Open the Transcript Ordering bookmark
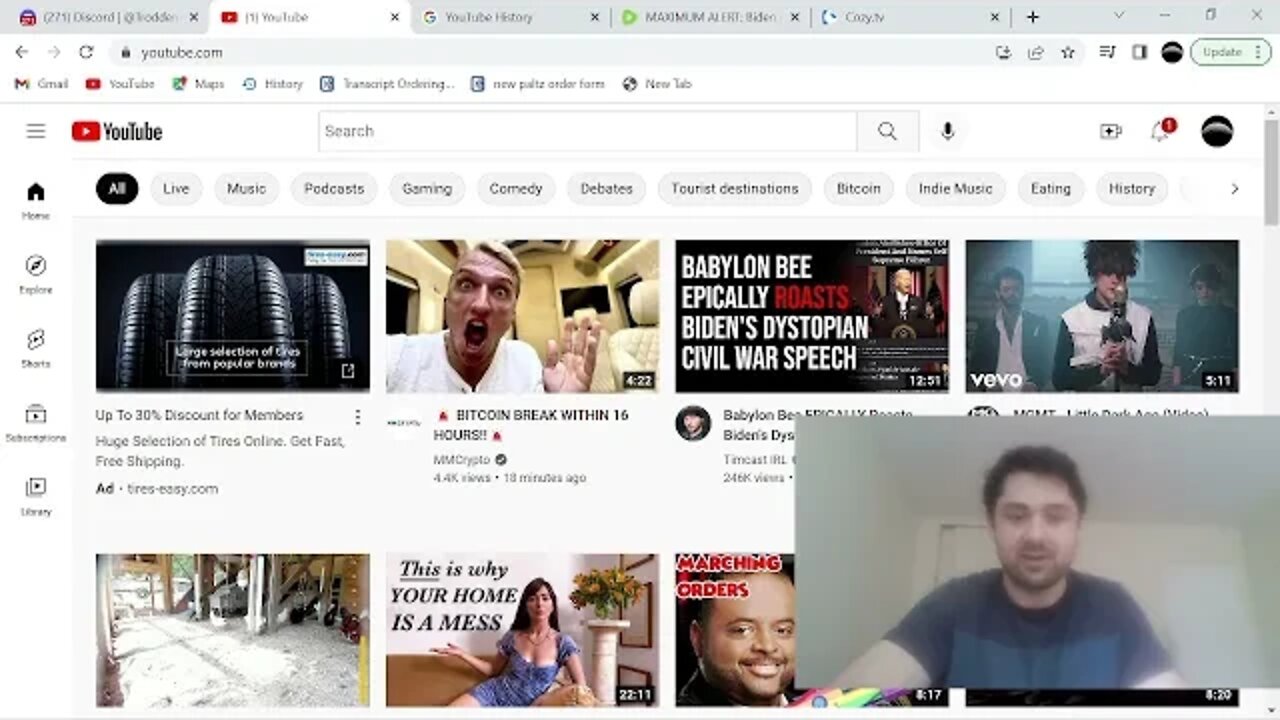Screen dimensions: 1280x720 coord(388,84)
